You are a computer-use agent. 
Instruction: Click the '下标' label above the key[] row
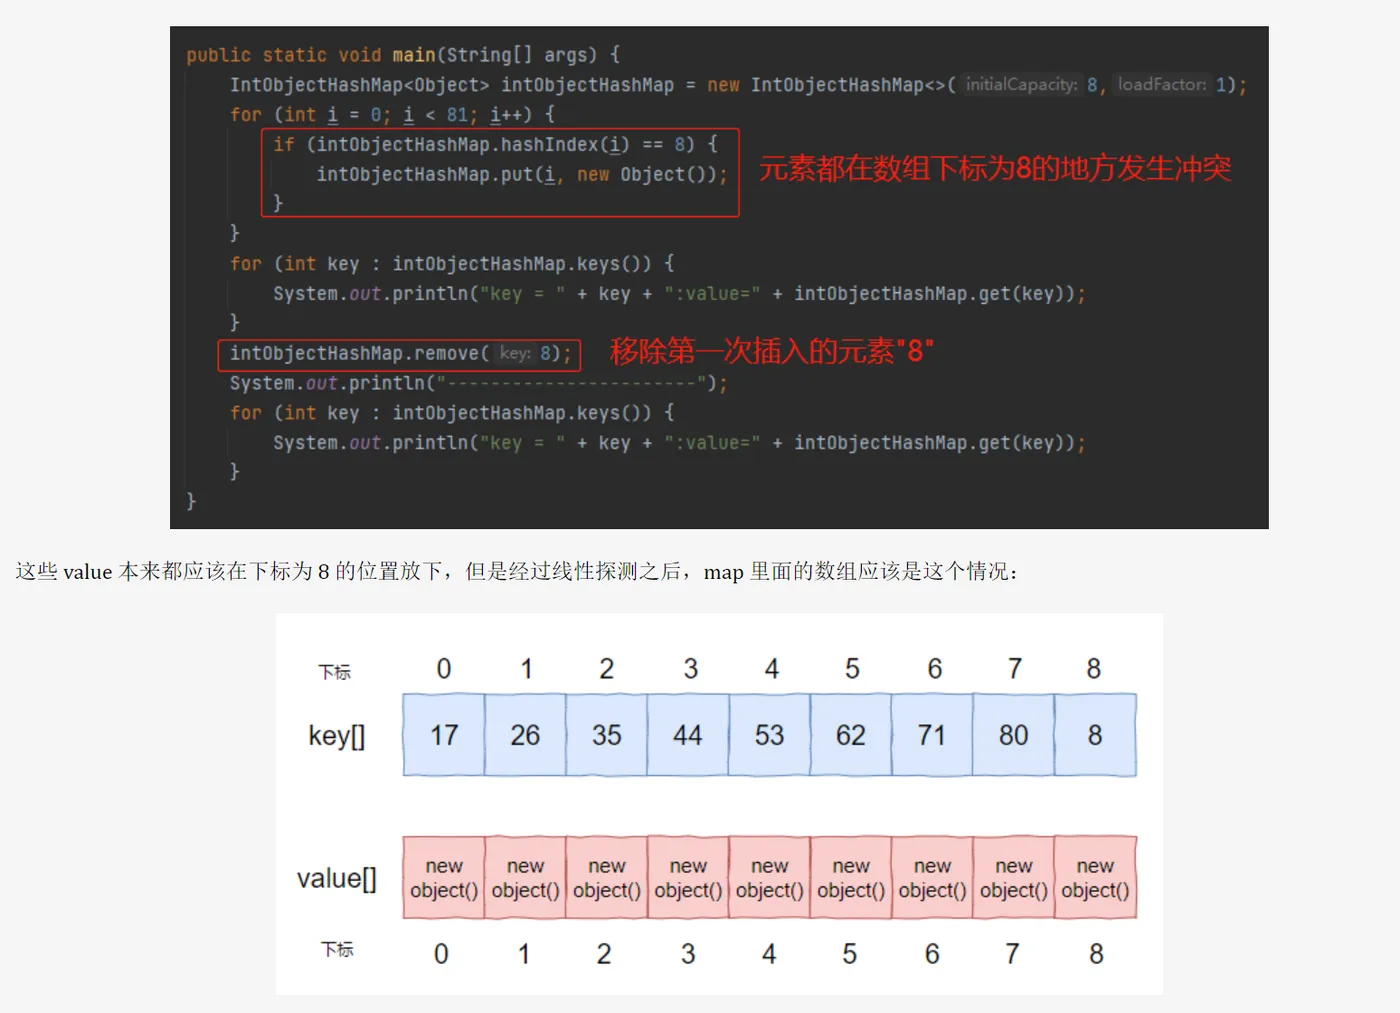click(x=335, y=672)
